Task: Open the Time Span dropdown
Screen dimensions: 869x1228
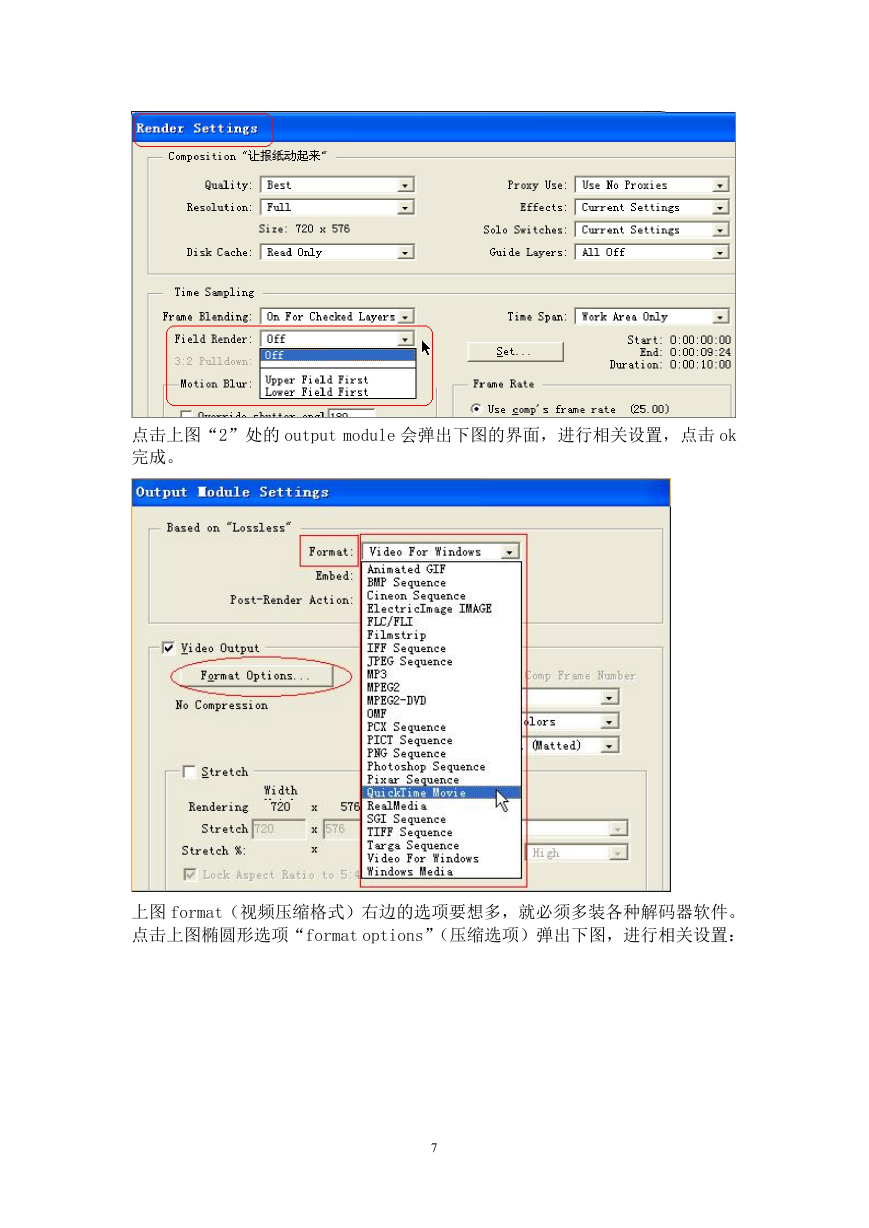Action: point(652,316)
